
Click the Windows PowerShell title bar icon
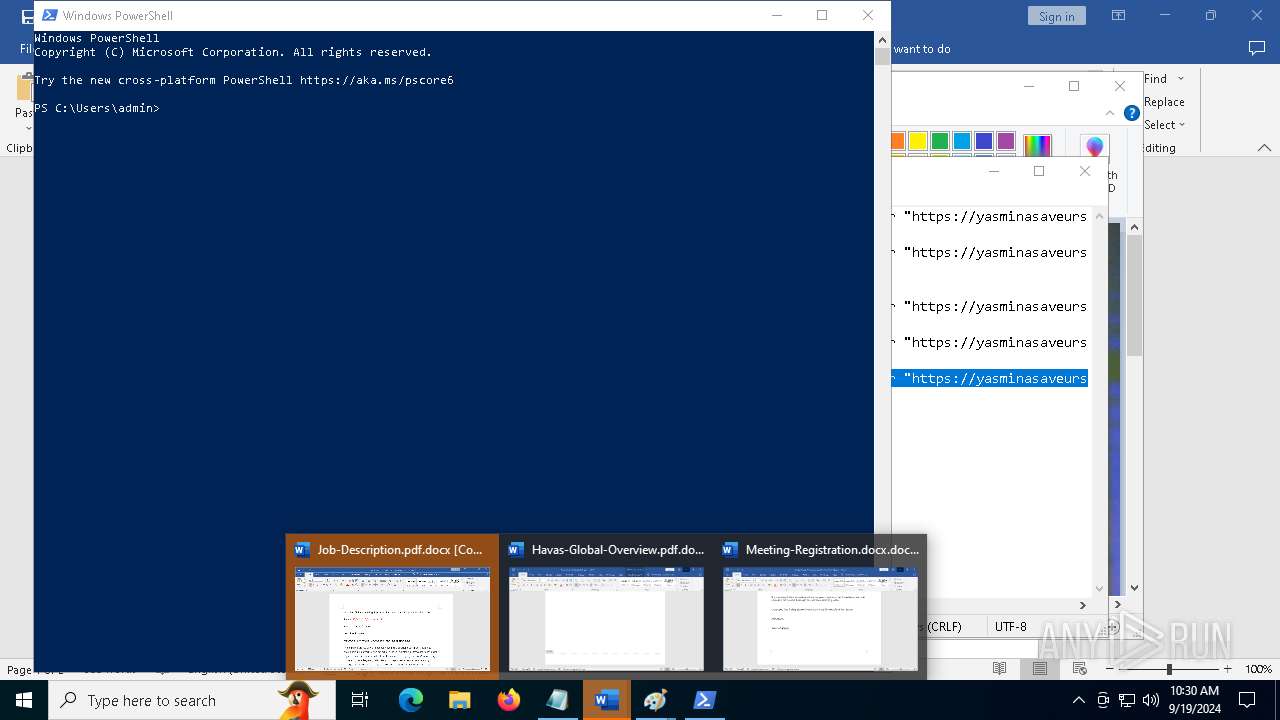coord(49,15)
